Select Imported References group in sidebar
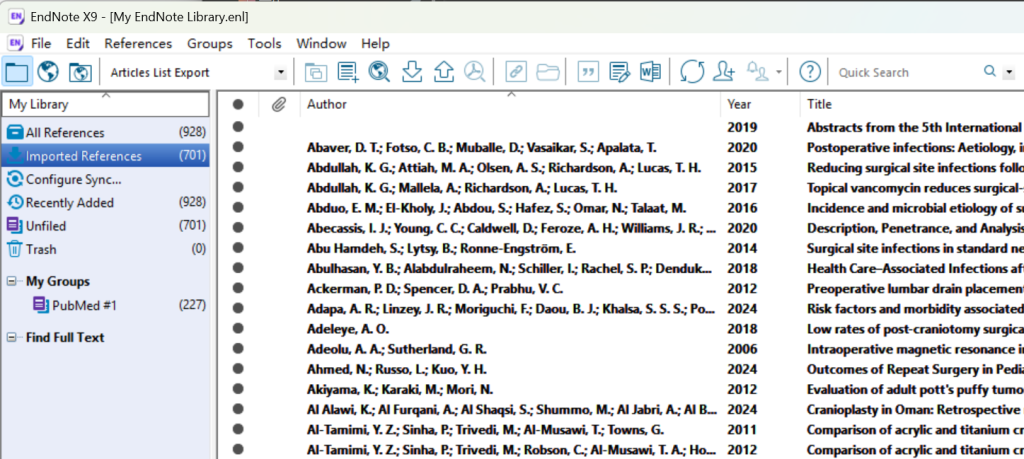Image resolution: width=1024 pixels, height=459 pixels. 84,156
